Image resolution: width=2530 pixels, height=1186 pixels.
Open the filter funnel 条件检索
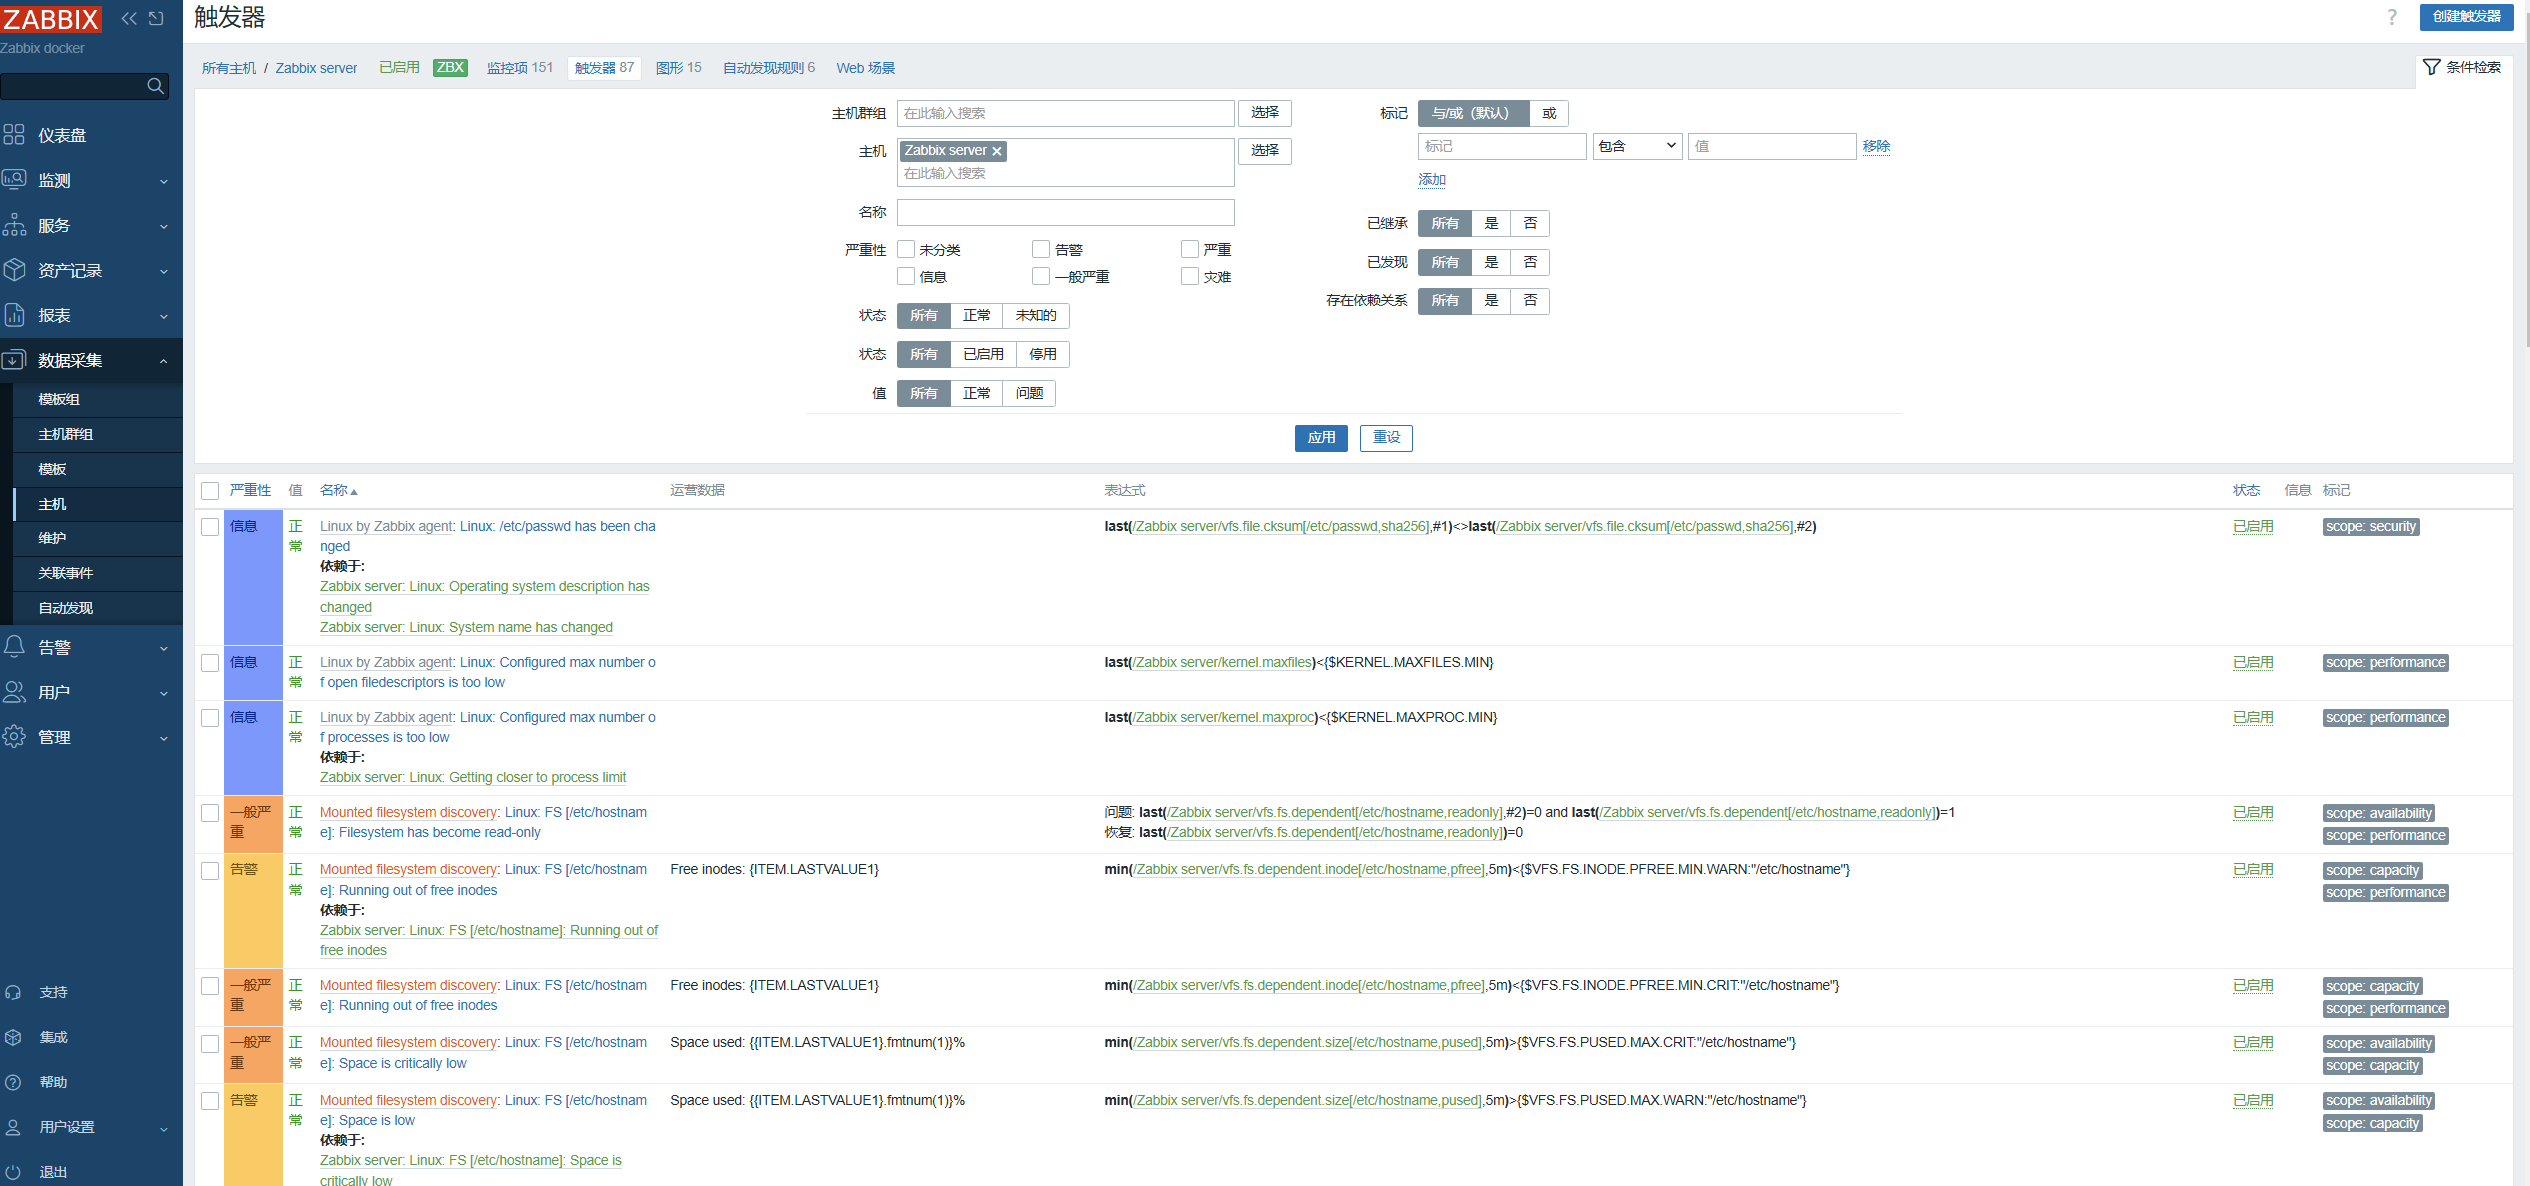tap(2461, 67)
